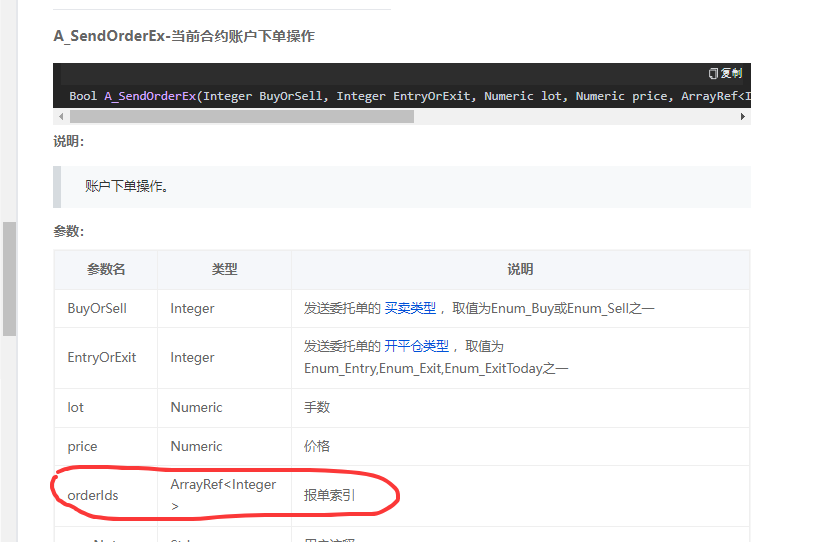Click the 报单索引 description cell
The image size is (837, 542).
pyautogui.click(x=520, y=496)
